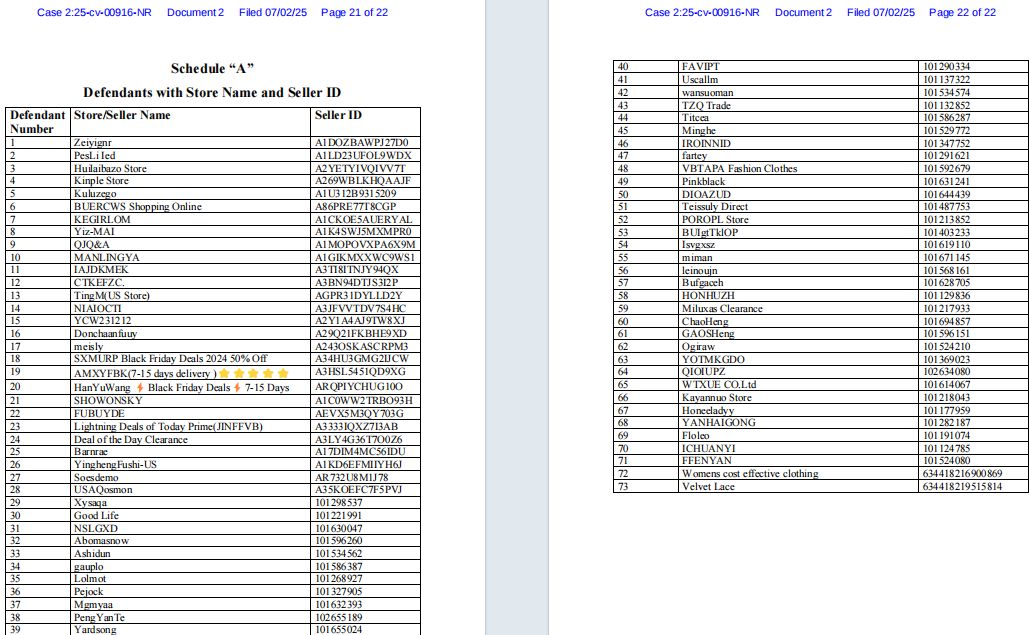Click the "Seller ID" column header
The height and width of the screenshot is (635, 1029).
point(337,115)
